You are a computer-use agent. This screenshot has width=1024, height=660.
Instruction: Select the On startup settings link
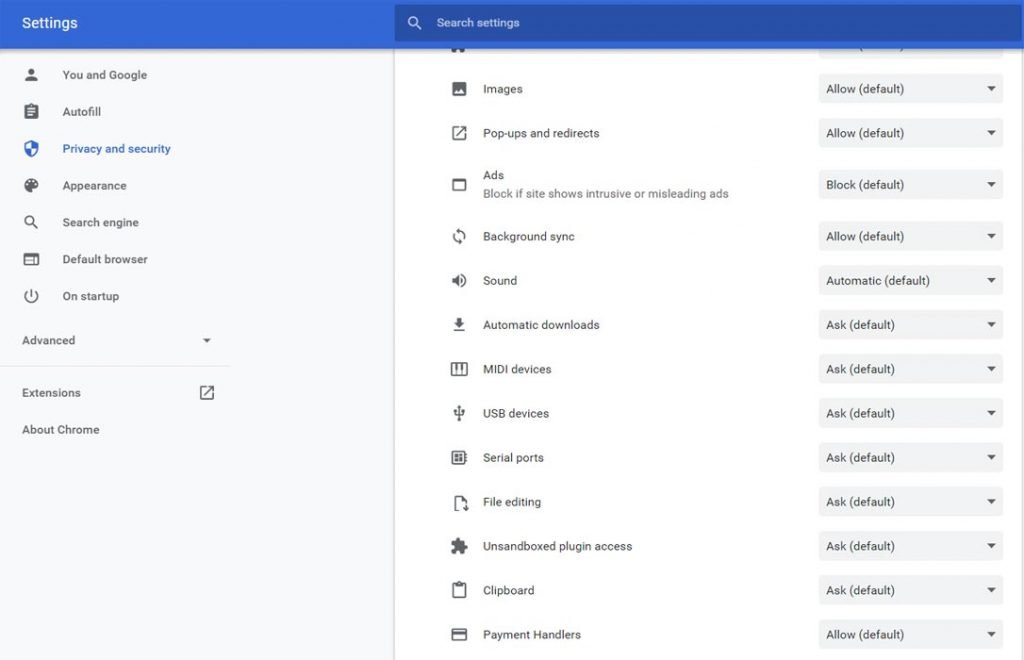[x=90, y=297]
